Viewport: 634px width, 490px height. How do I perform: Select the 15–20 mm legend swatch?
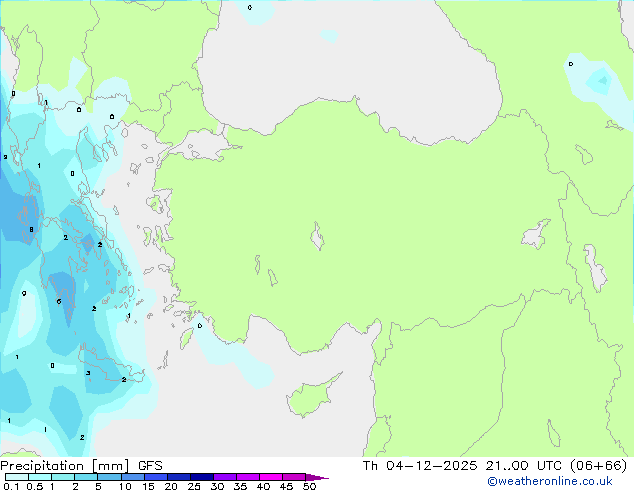pos(155,477)
